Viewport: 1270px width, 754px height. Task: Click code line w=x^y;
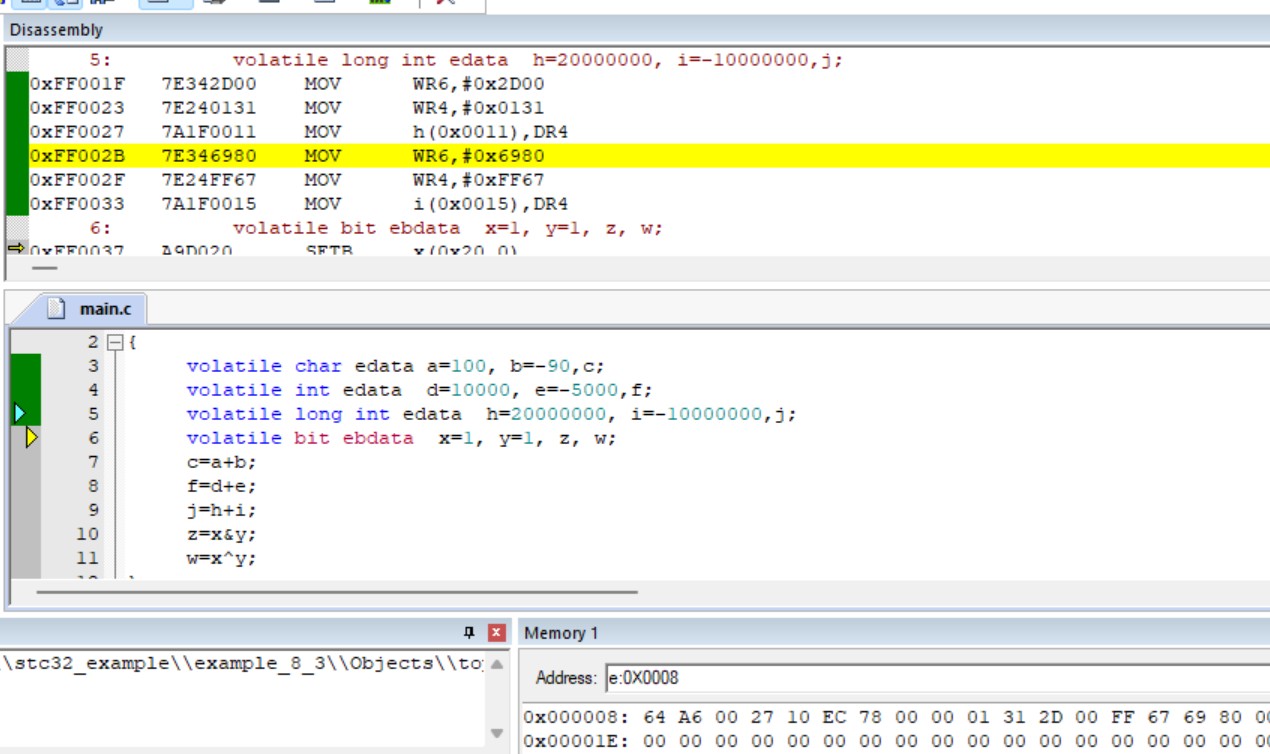221,558
